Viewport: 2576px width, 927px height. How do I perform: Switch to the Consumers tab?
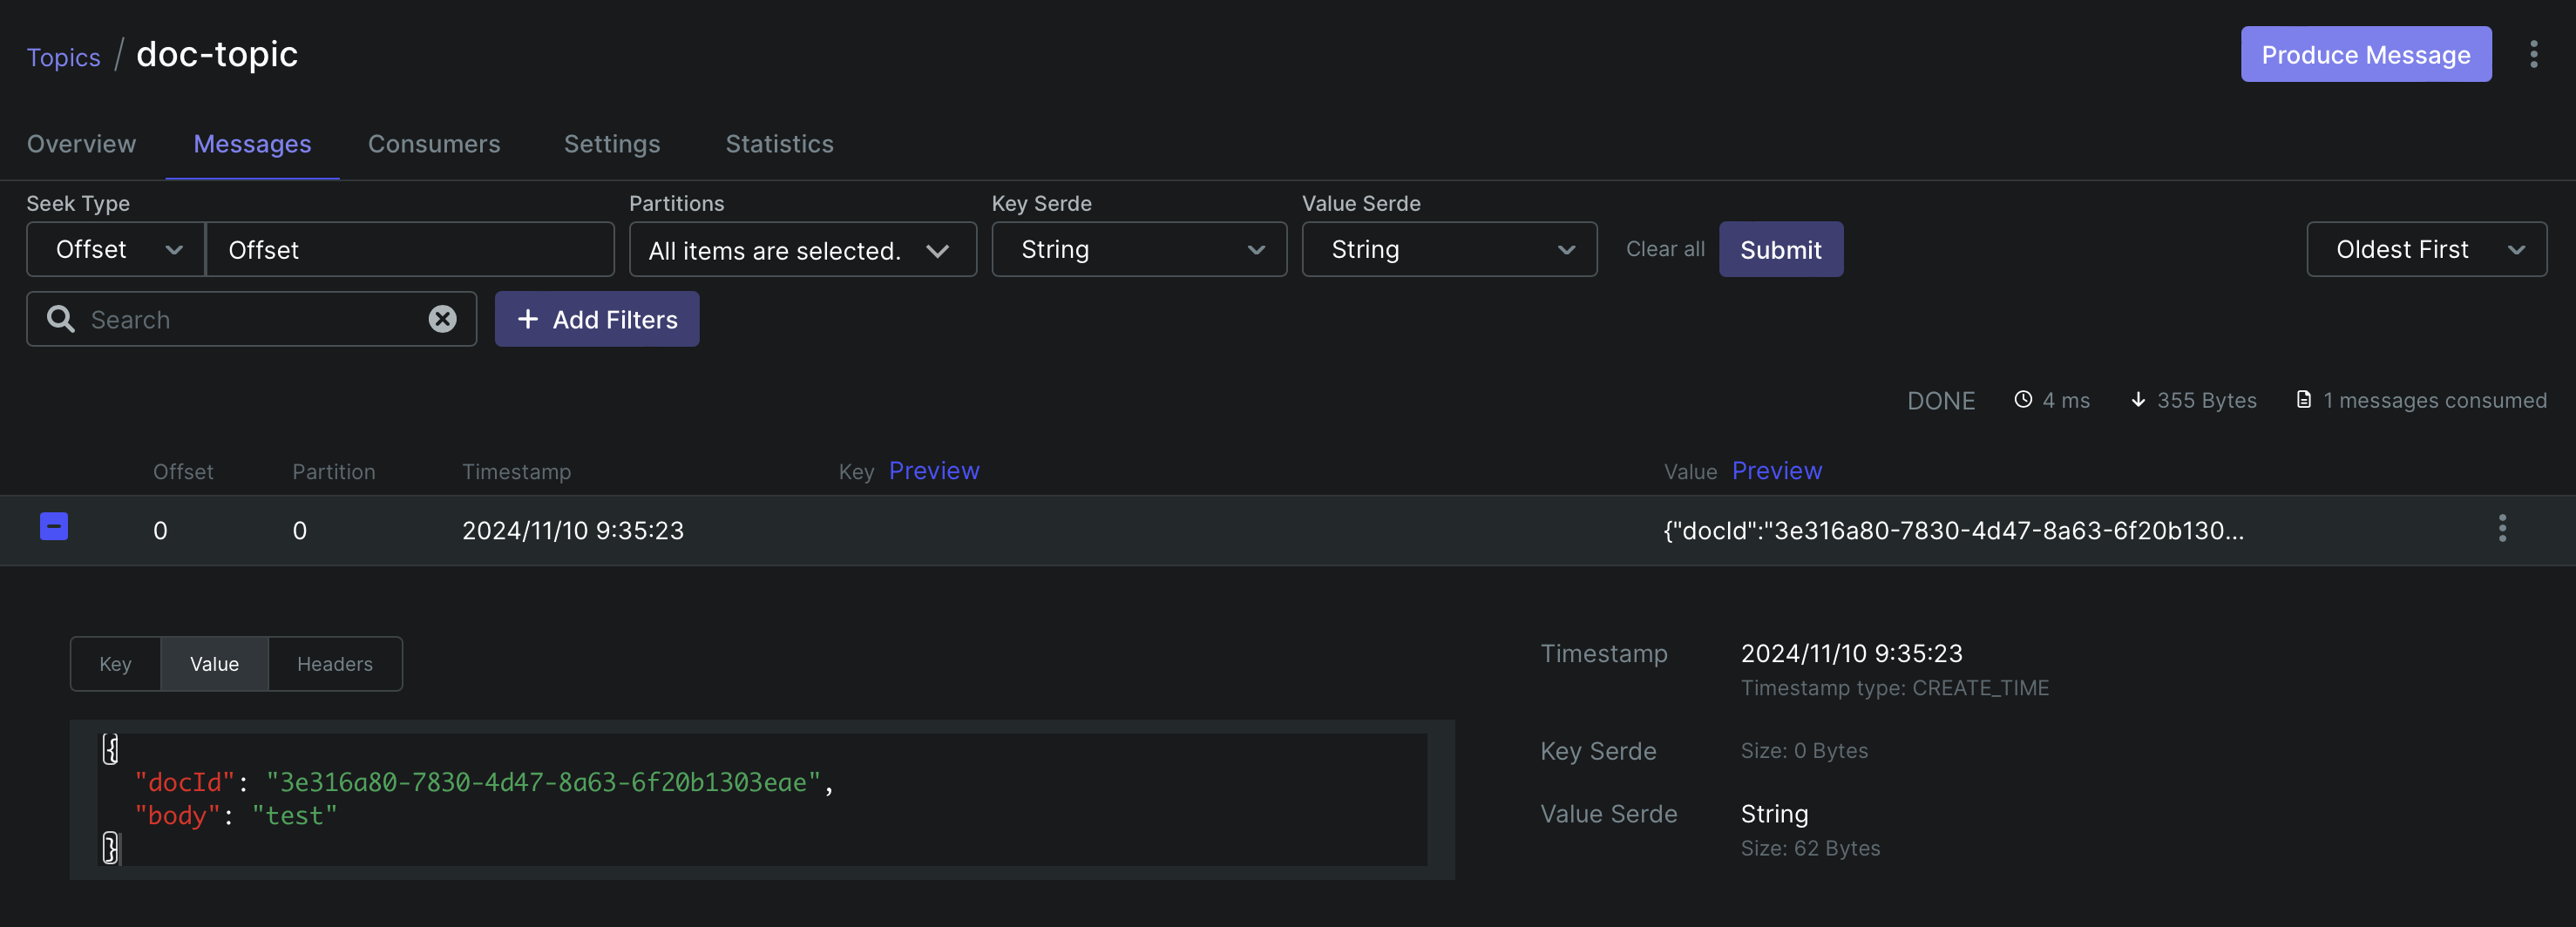[x=434, y=144]
